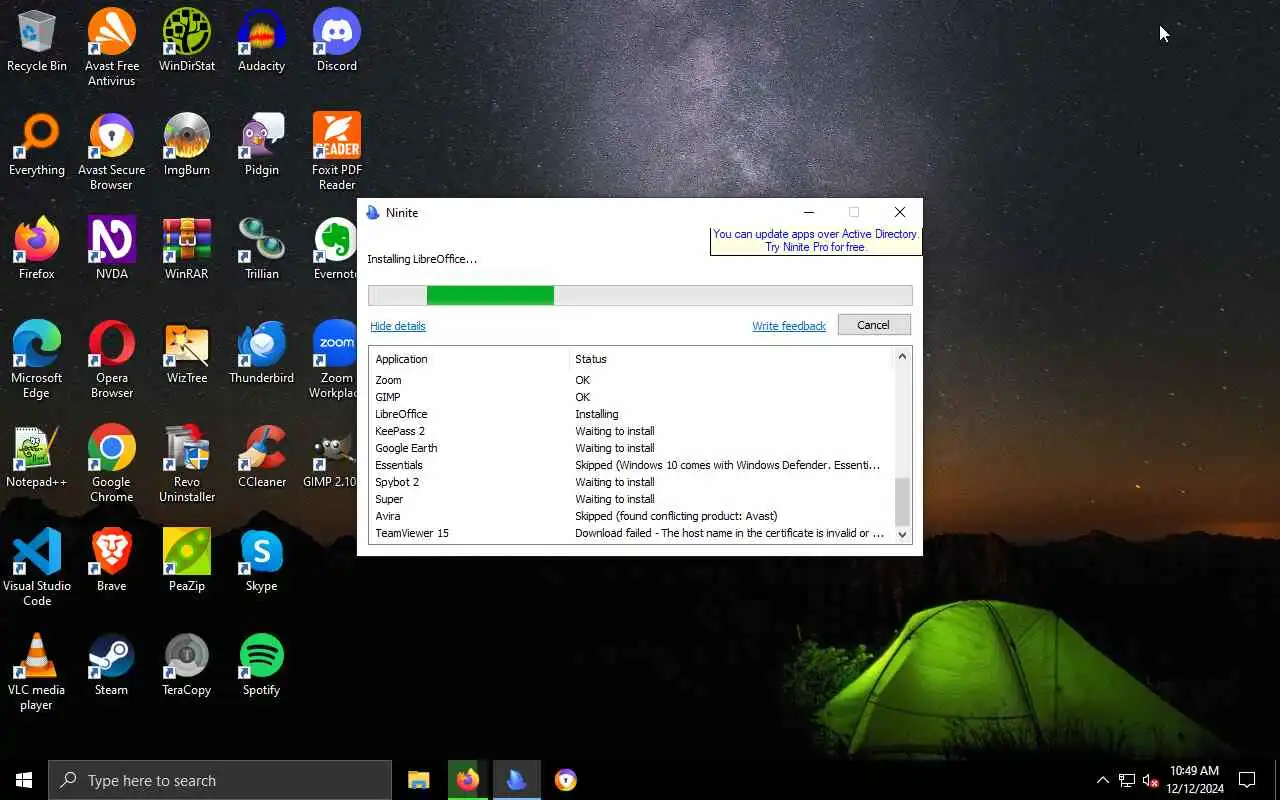
Task: Open the Try Ninite Pro for free link
Action: [x=815, y=247]
